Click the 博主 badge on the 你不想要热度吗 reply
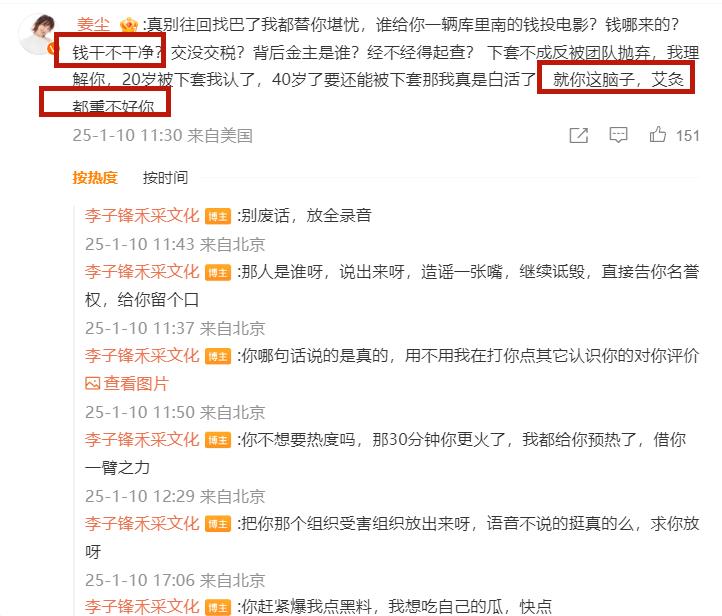Screen dimensions: 722x616 [218, 440]
